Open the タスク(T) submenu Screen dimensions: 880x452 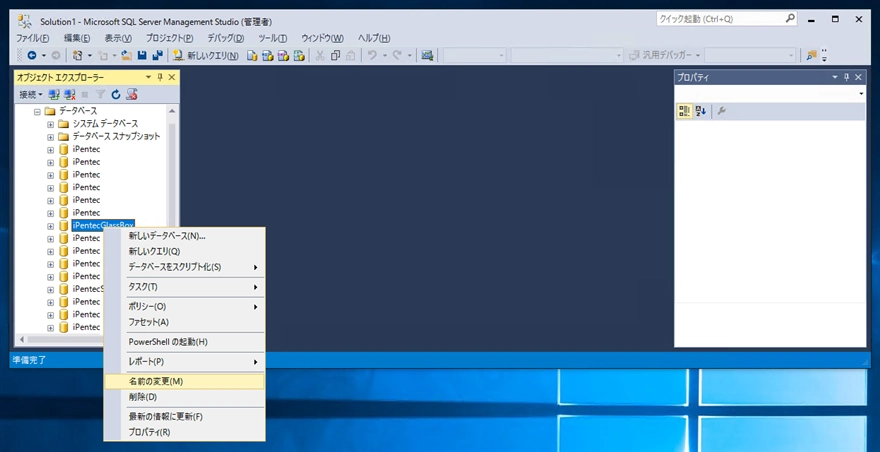tap(184, 287)
